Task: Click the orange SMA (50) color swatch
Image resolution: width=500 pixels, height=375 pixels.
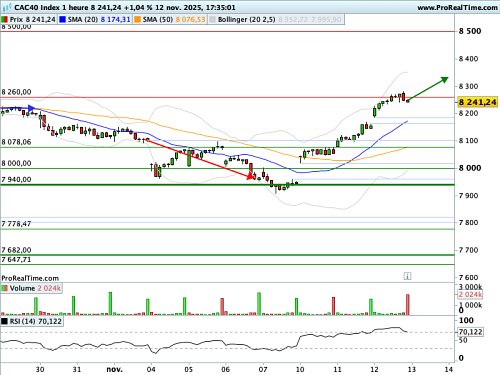Action: [x=137, y=20]
